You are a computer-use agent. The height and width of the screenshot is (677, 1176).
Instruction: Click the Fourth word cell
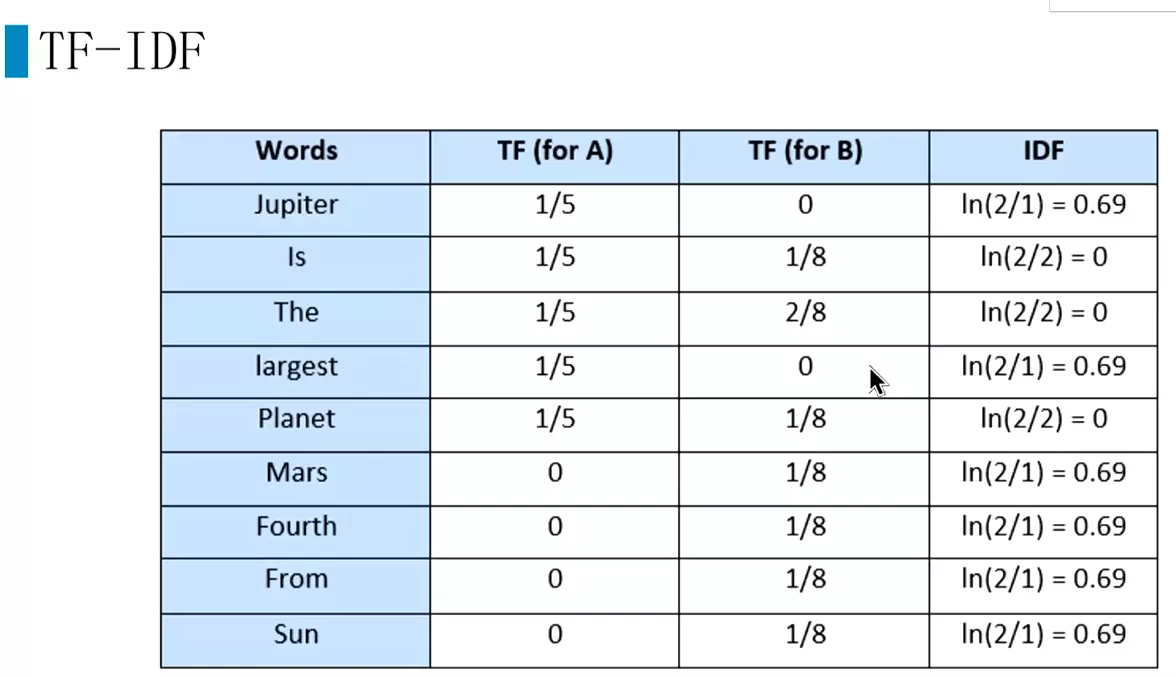point(296,532)
